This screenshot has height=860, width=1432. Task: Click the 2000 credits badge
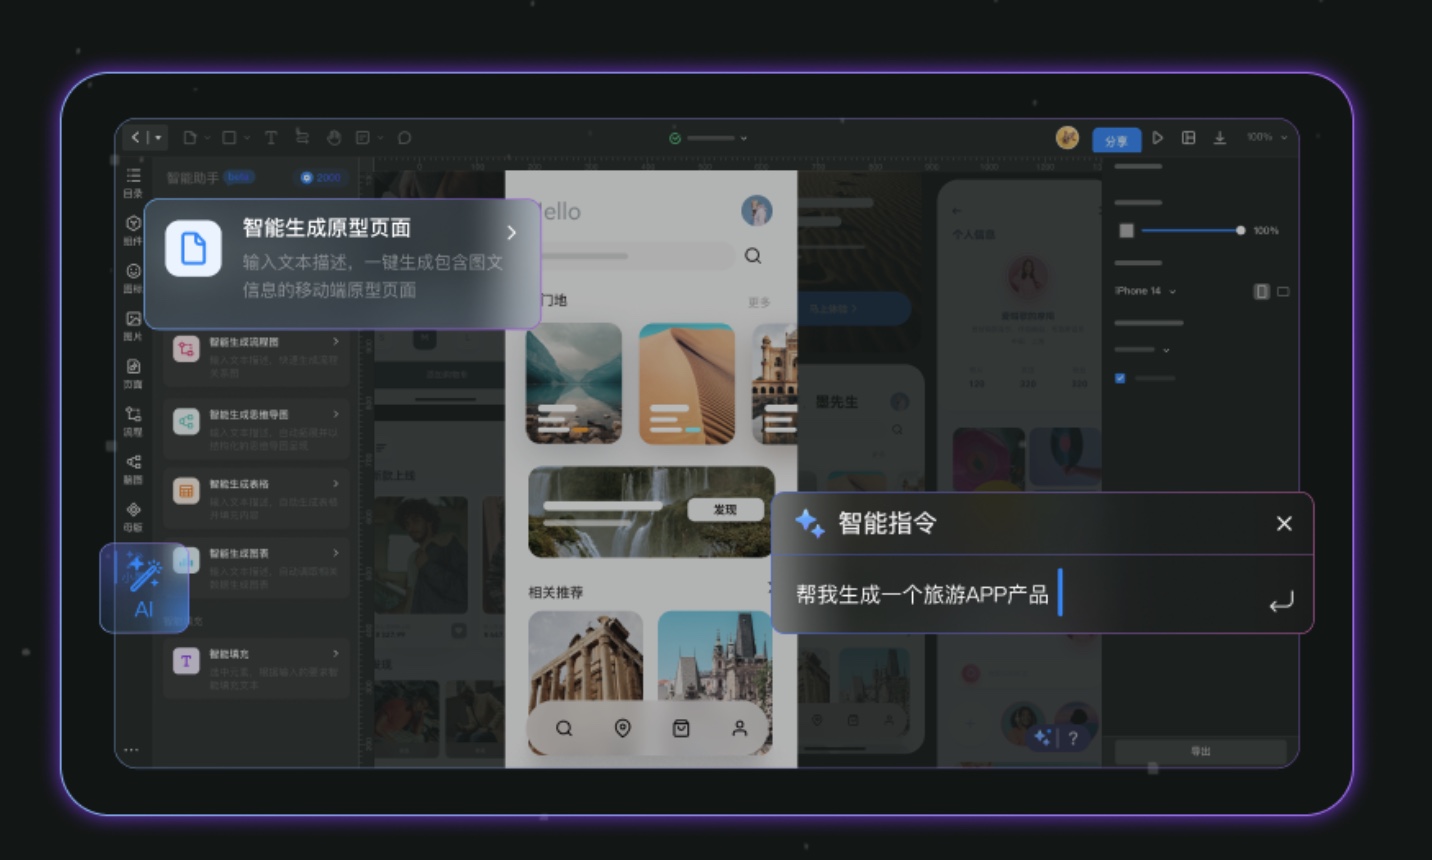coord(321,178)
